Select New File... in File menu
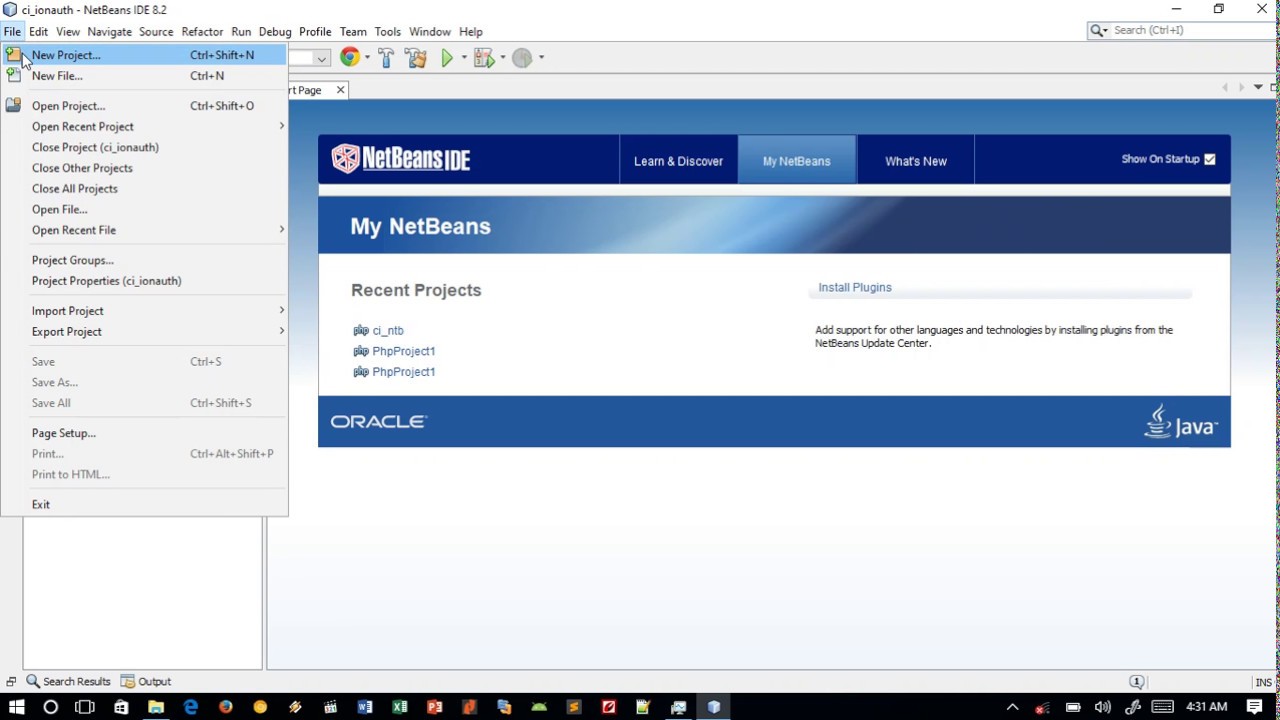This screenshot has height=720, width=1280. click(144, 76)
